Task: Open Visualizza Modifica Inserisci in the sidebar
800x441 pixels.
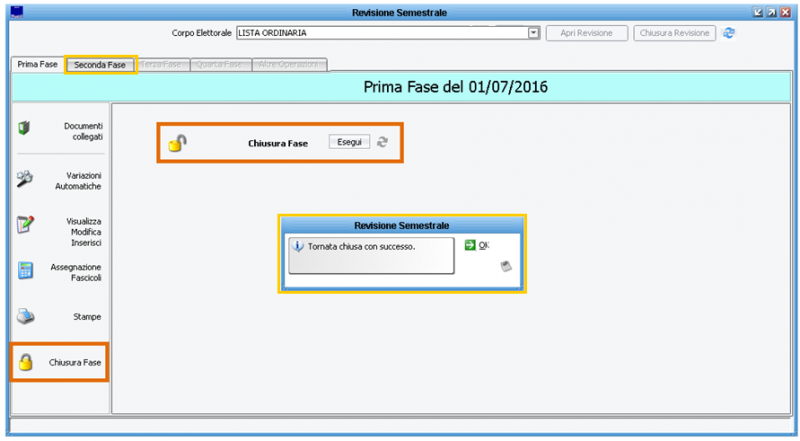Action: point(84,232)
